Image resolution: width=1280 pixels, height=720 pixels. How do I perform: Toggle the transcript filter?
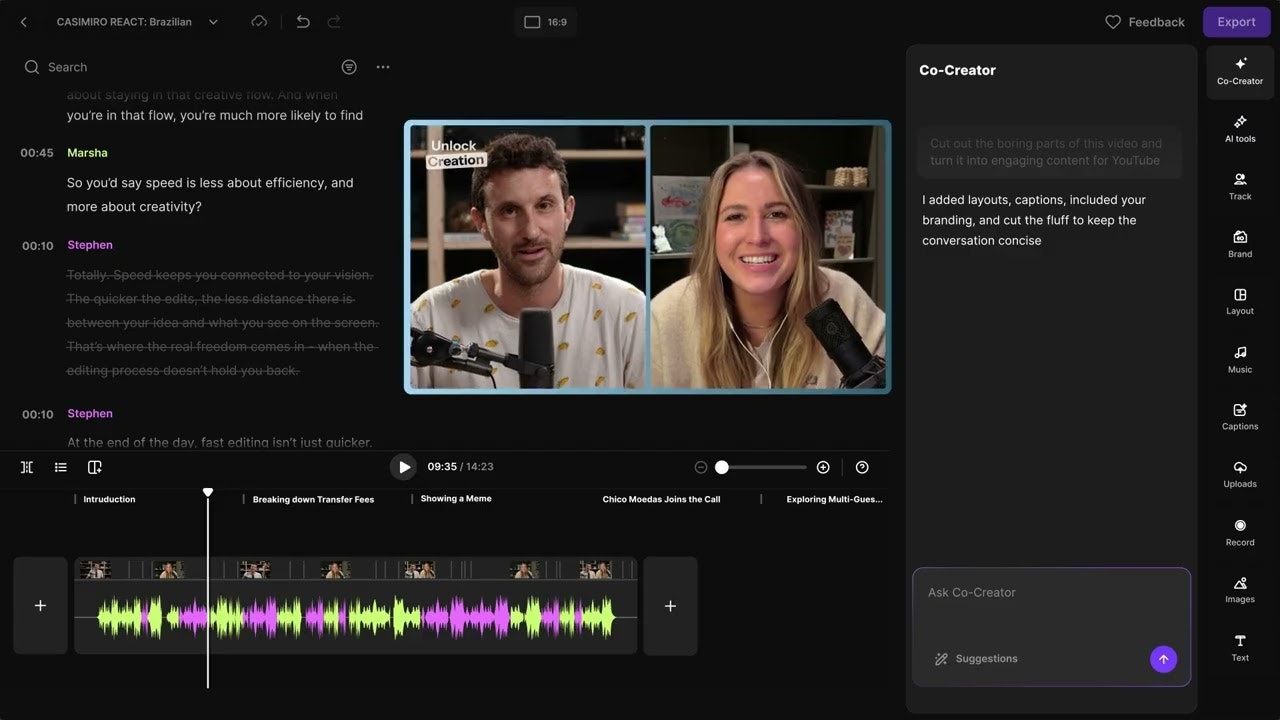pos(348,67)
